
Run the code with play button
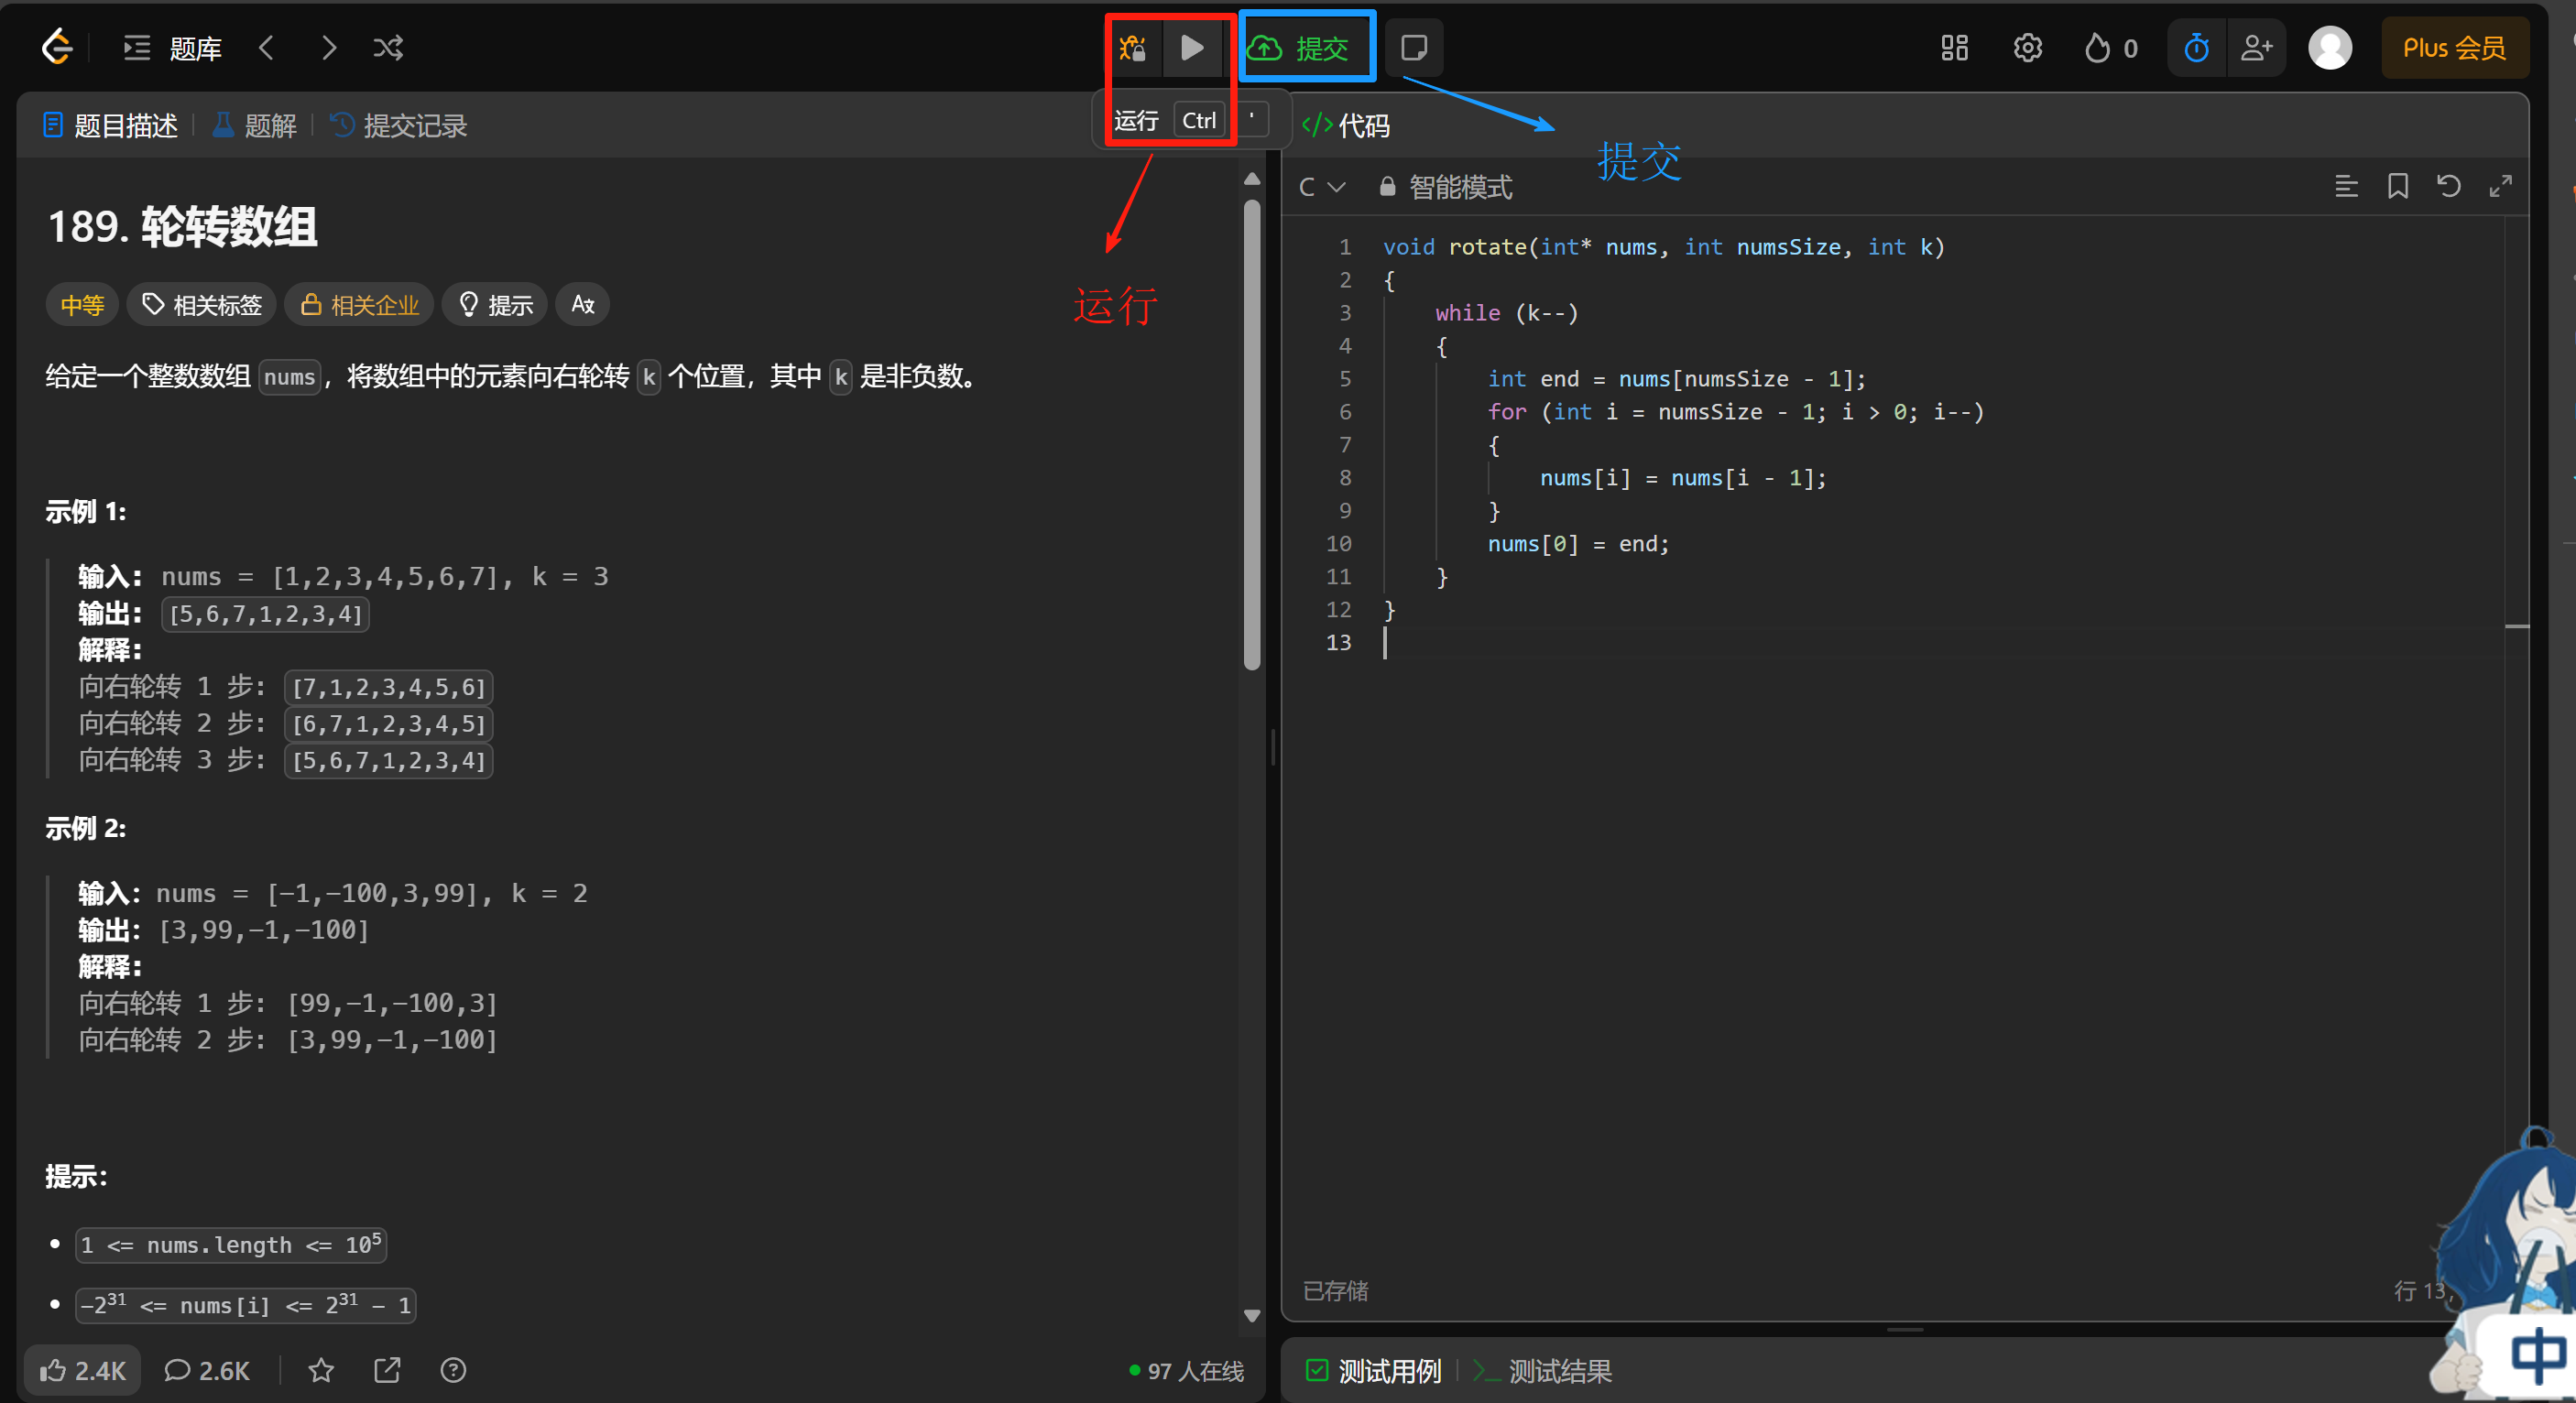(1191, 48)
